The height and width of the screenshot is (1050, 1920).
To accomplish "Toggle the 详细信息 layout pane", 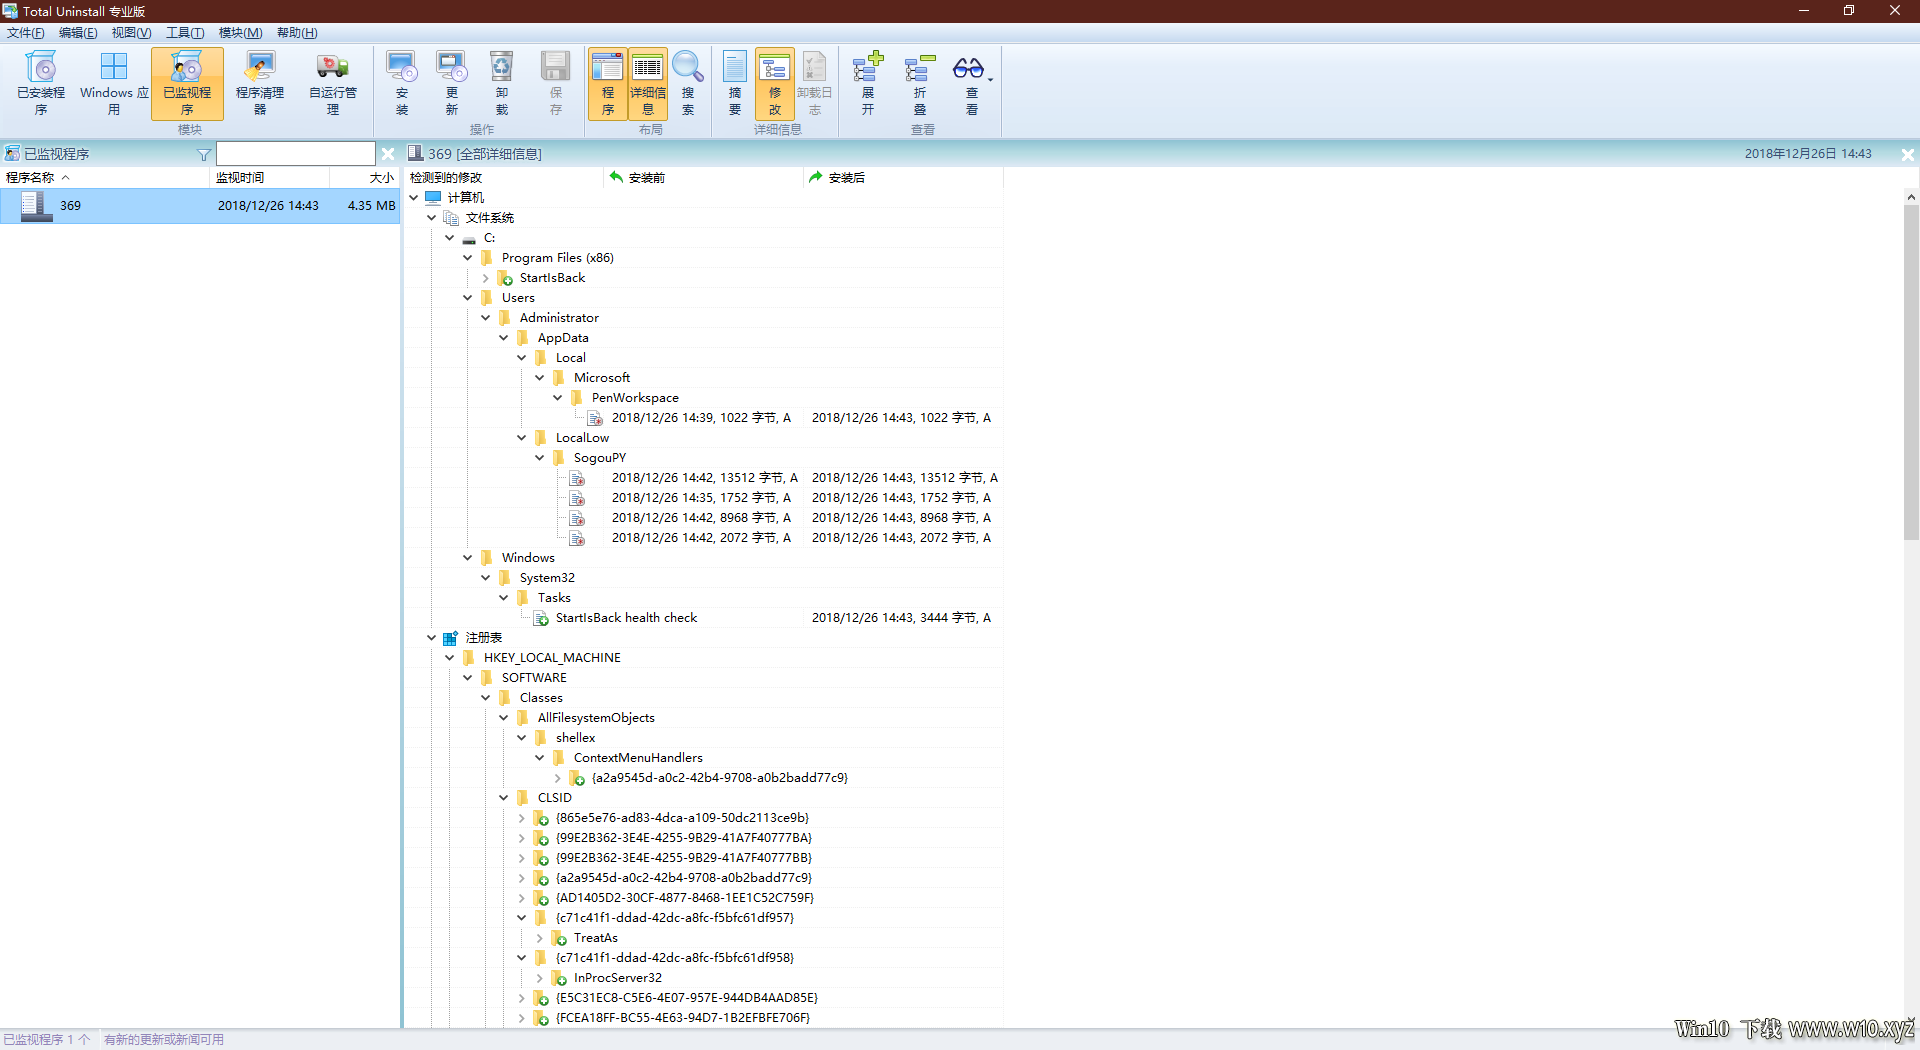I will (x=648, y=84).
